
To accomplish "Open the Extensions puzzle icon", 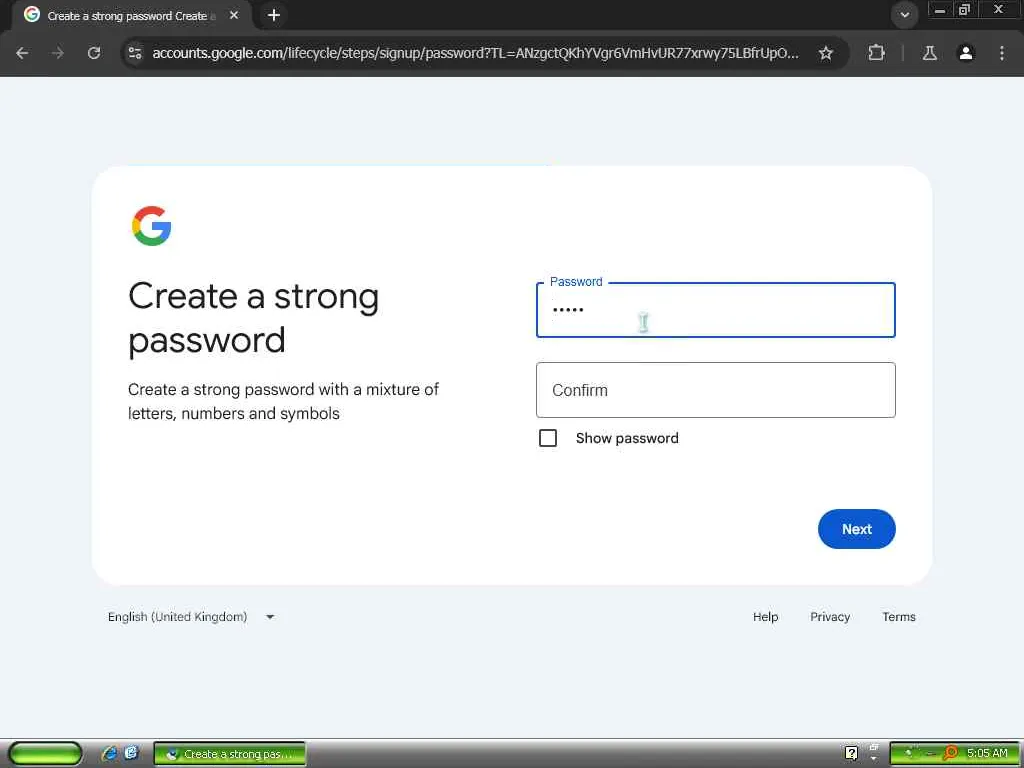I will (x=876, y=53).
